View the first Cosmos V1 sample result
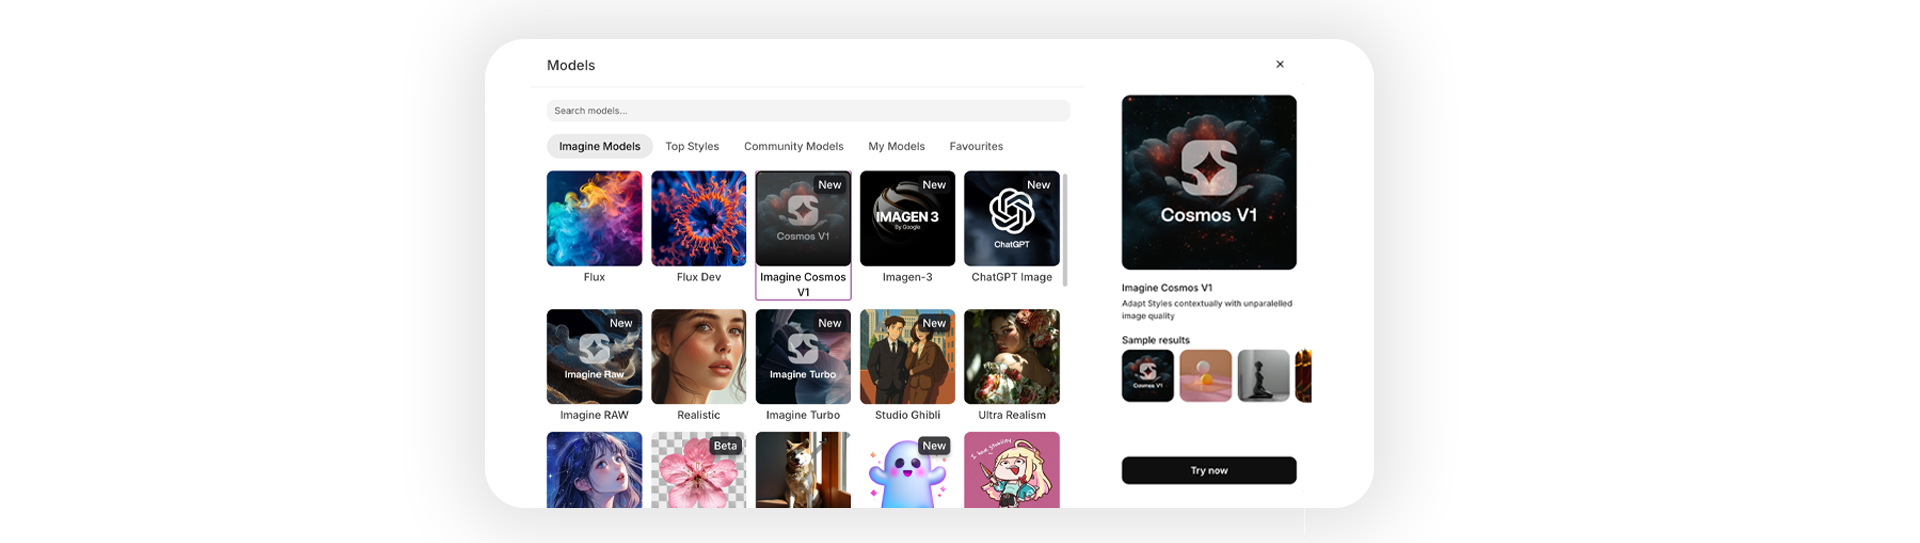 (1148, 376)
